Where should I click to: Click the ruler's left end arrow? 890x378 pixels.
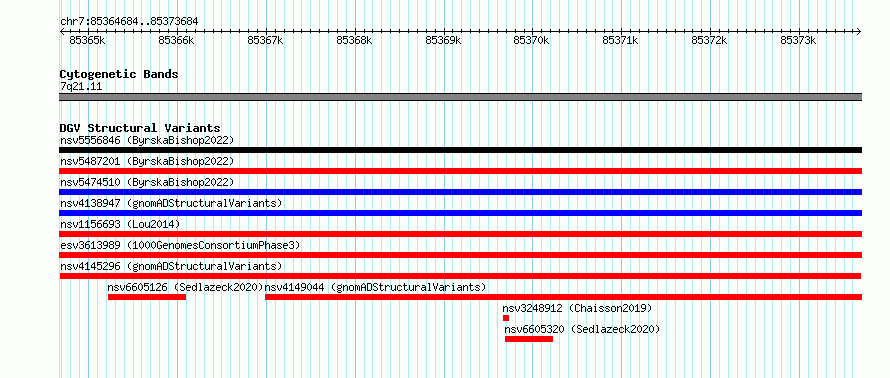point(62,31)
